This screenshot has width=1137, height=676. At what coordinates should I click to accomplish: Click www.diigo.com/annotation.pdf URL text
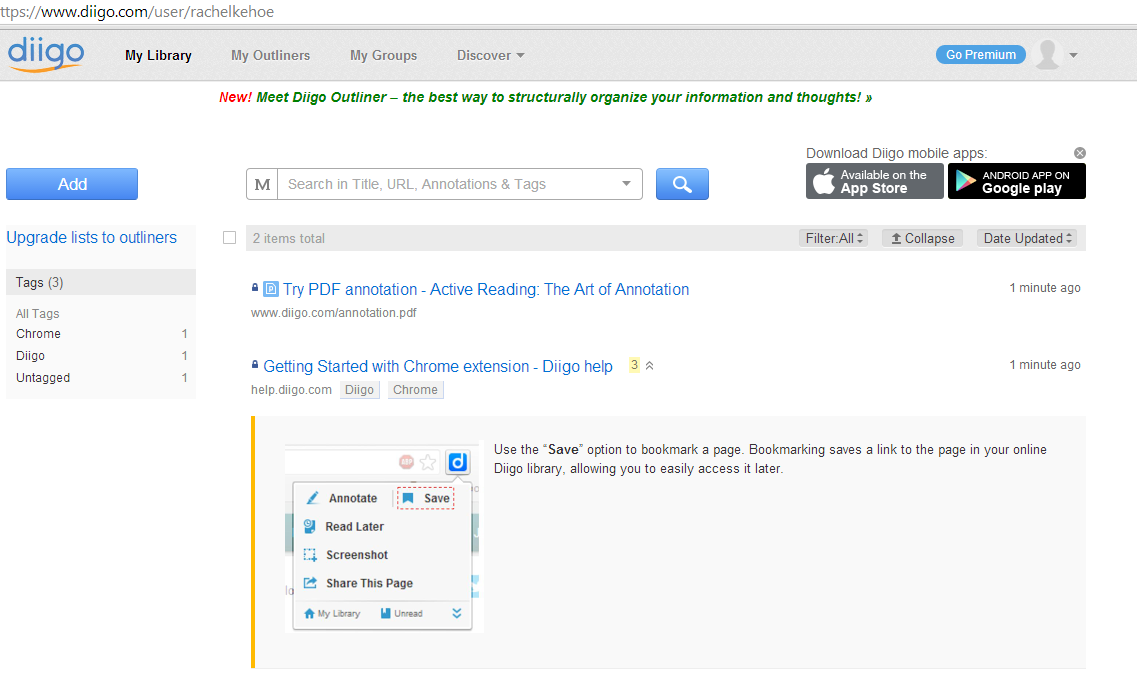click(334, 313)
